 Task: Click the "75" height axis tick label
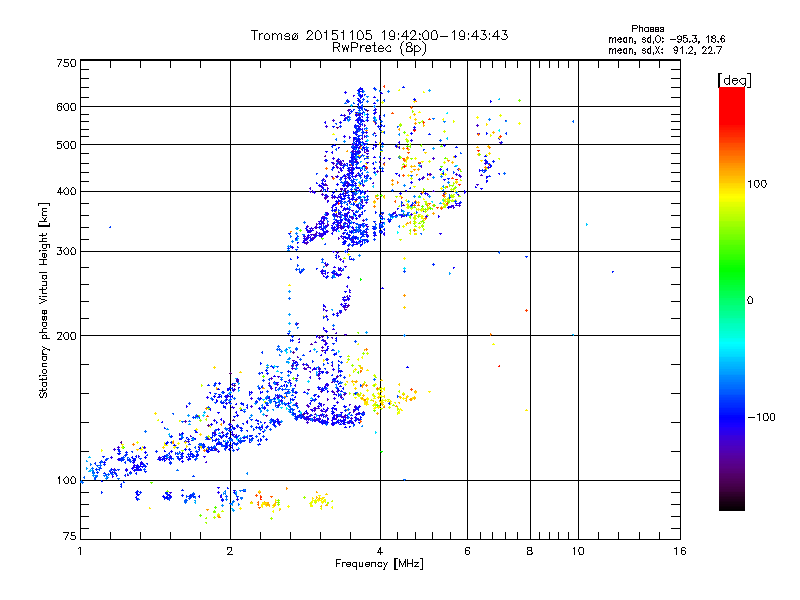pos(70,536)
